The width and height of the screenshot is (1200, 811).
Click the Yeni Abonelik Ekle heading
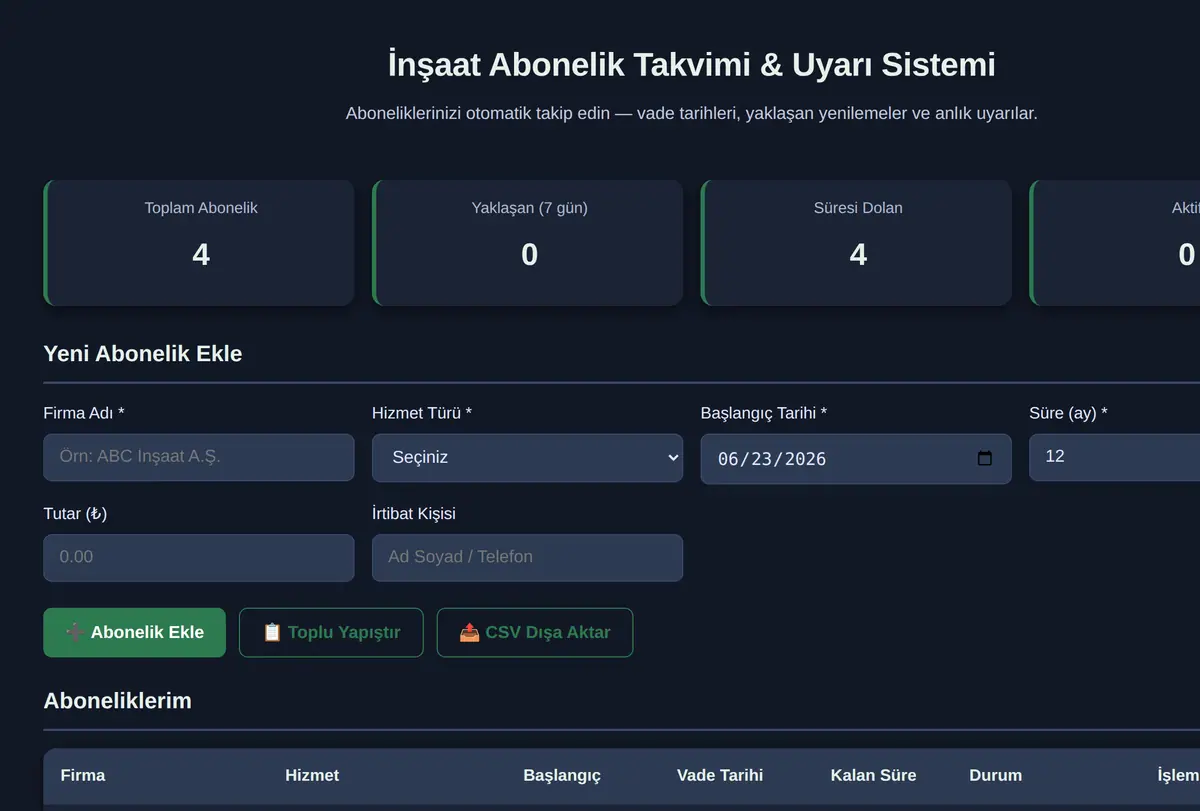pos(143,353)
